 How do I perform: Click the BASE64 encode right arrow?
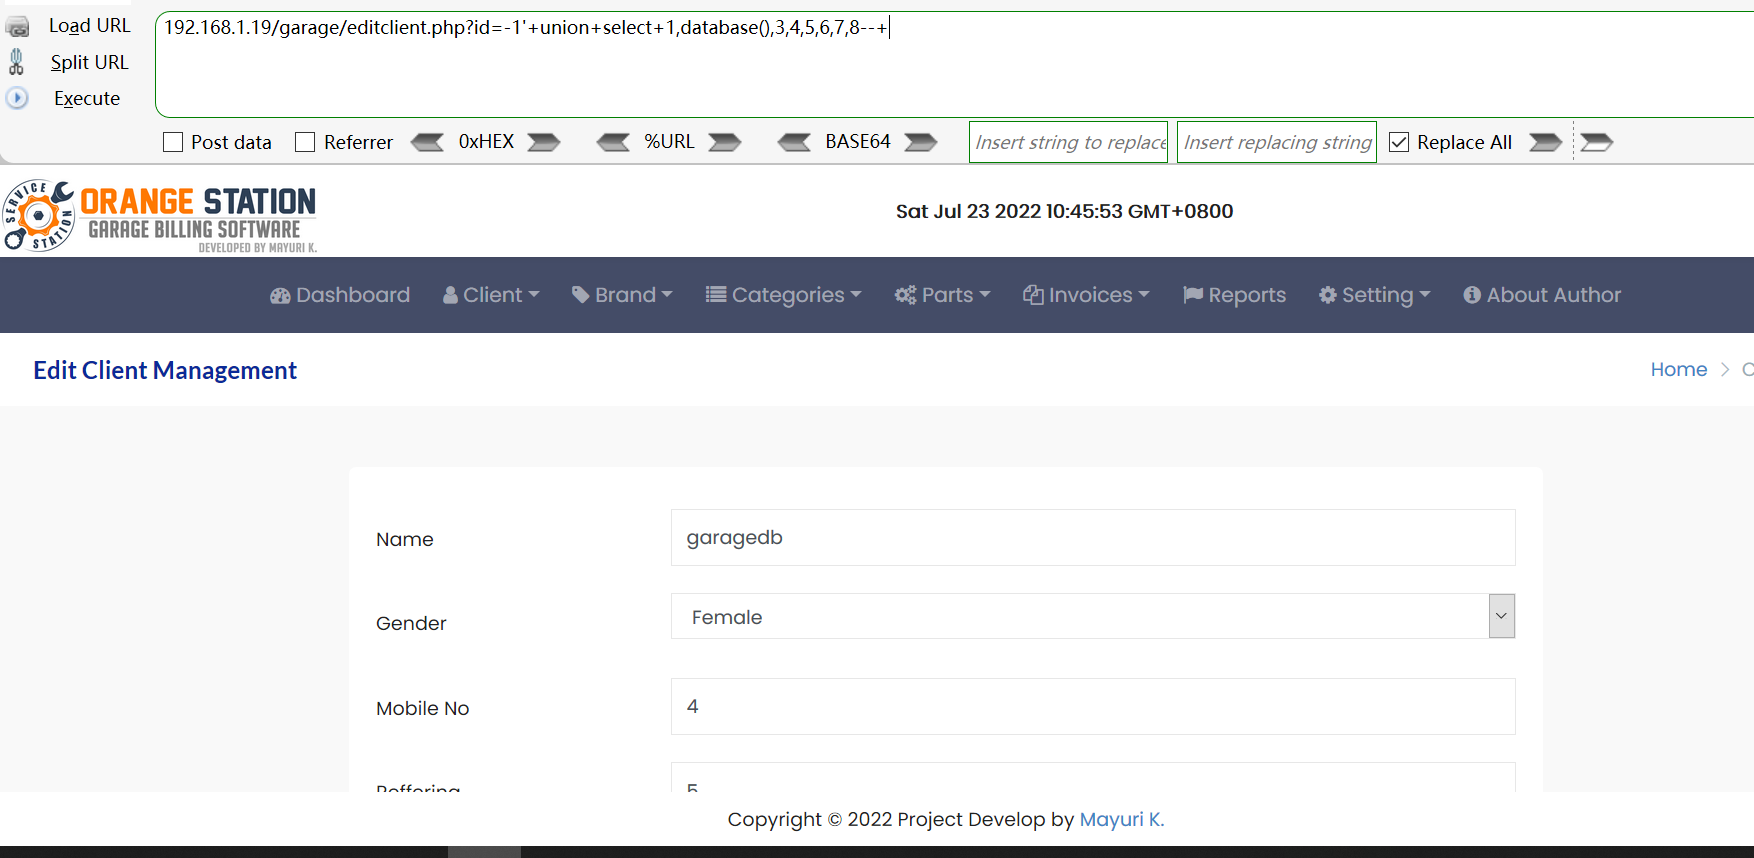pyautogui.click(x=921, y=142)
